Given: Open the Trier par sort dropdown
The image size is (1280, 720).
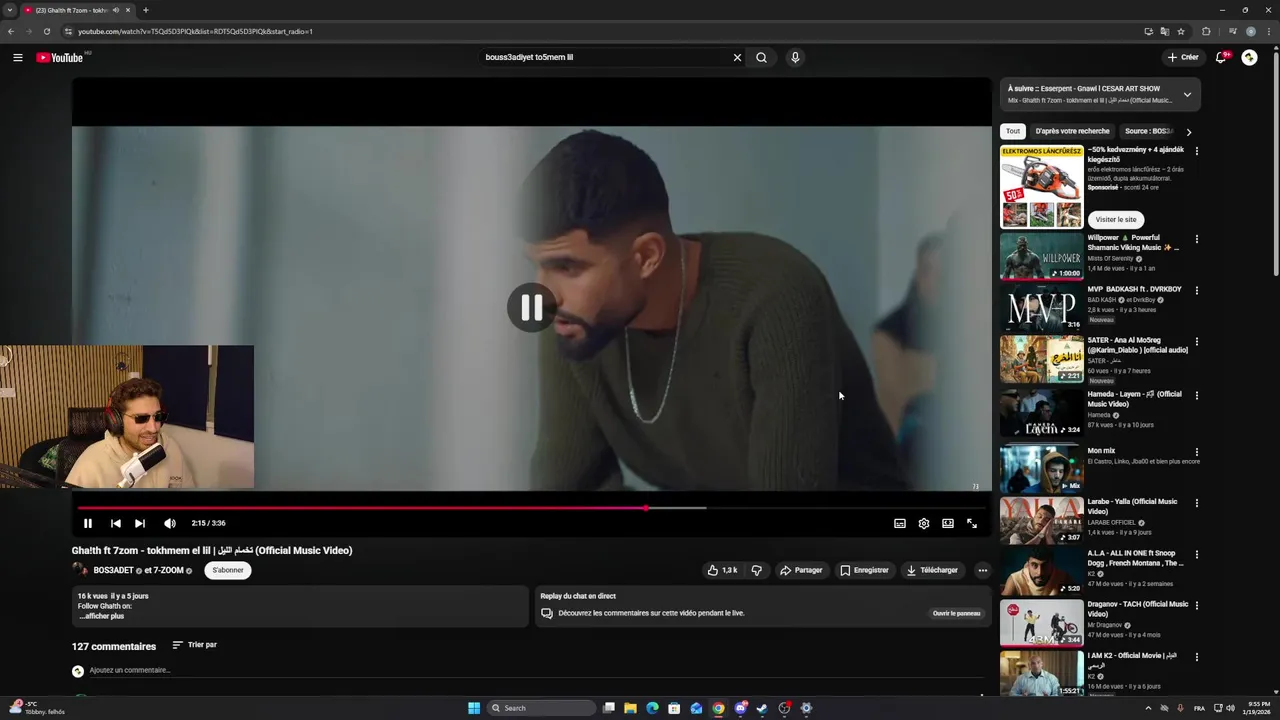Looking at the screenshot, I should point(194,645).
